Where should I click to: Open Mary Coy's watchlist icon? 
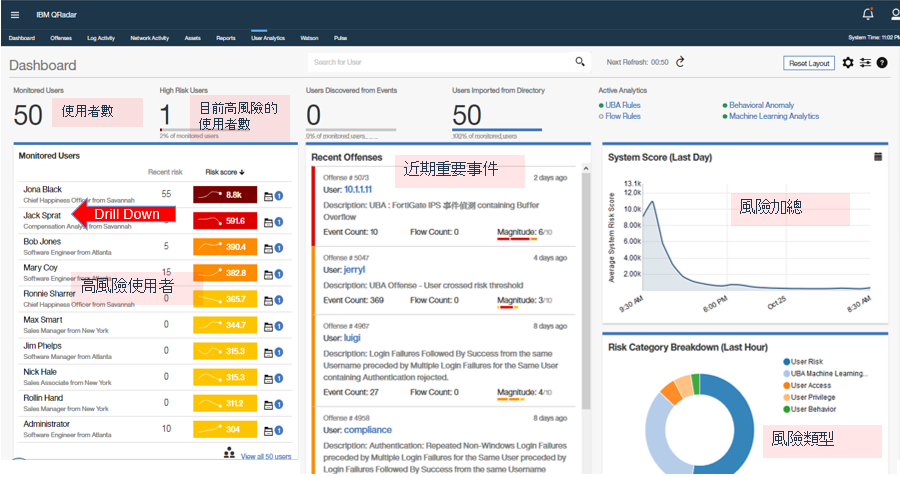[268, 274]
